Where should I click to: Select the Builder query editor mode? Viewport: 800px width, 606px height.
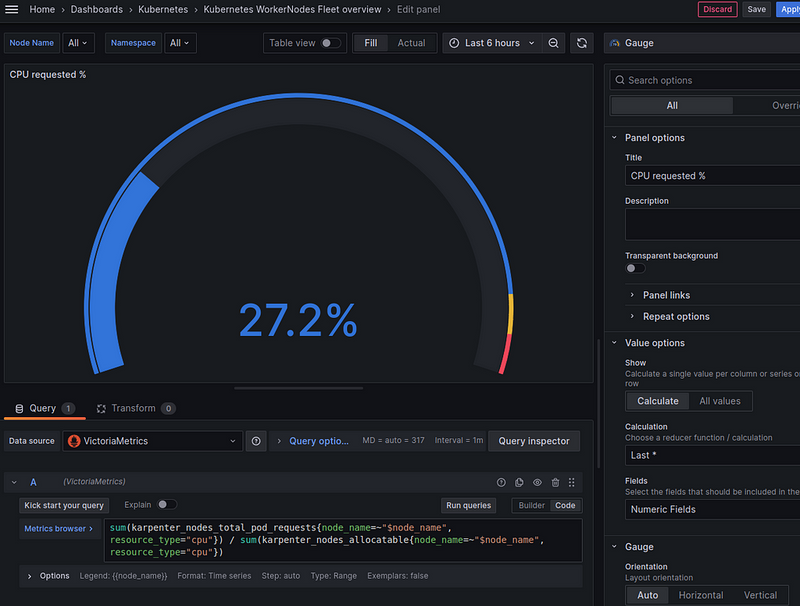point(531,506)
